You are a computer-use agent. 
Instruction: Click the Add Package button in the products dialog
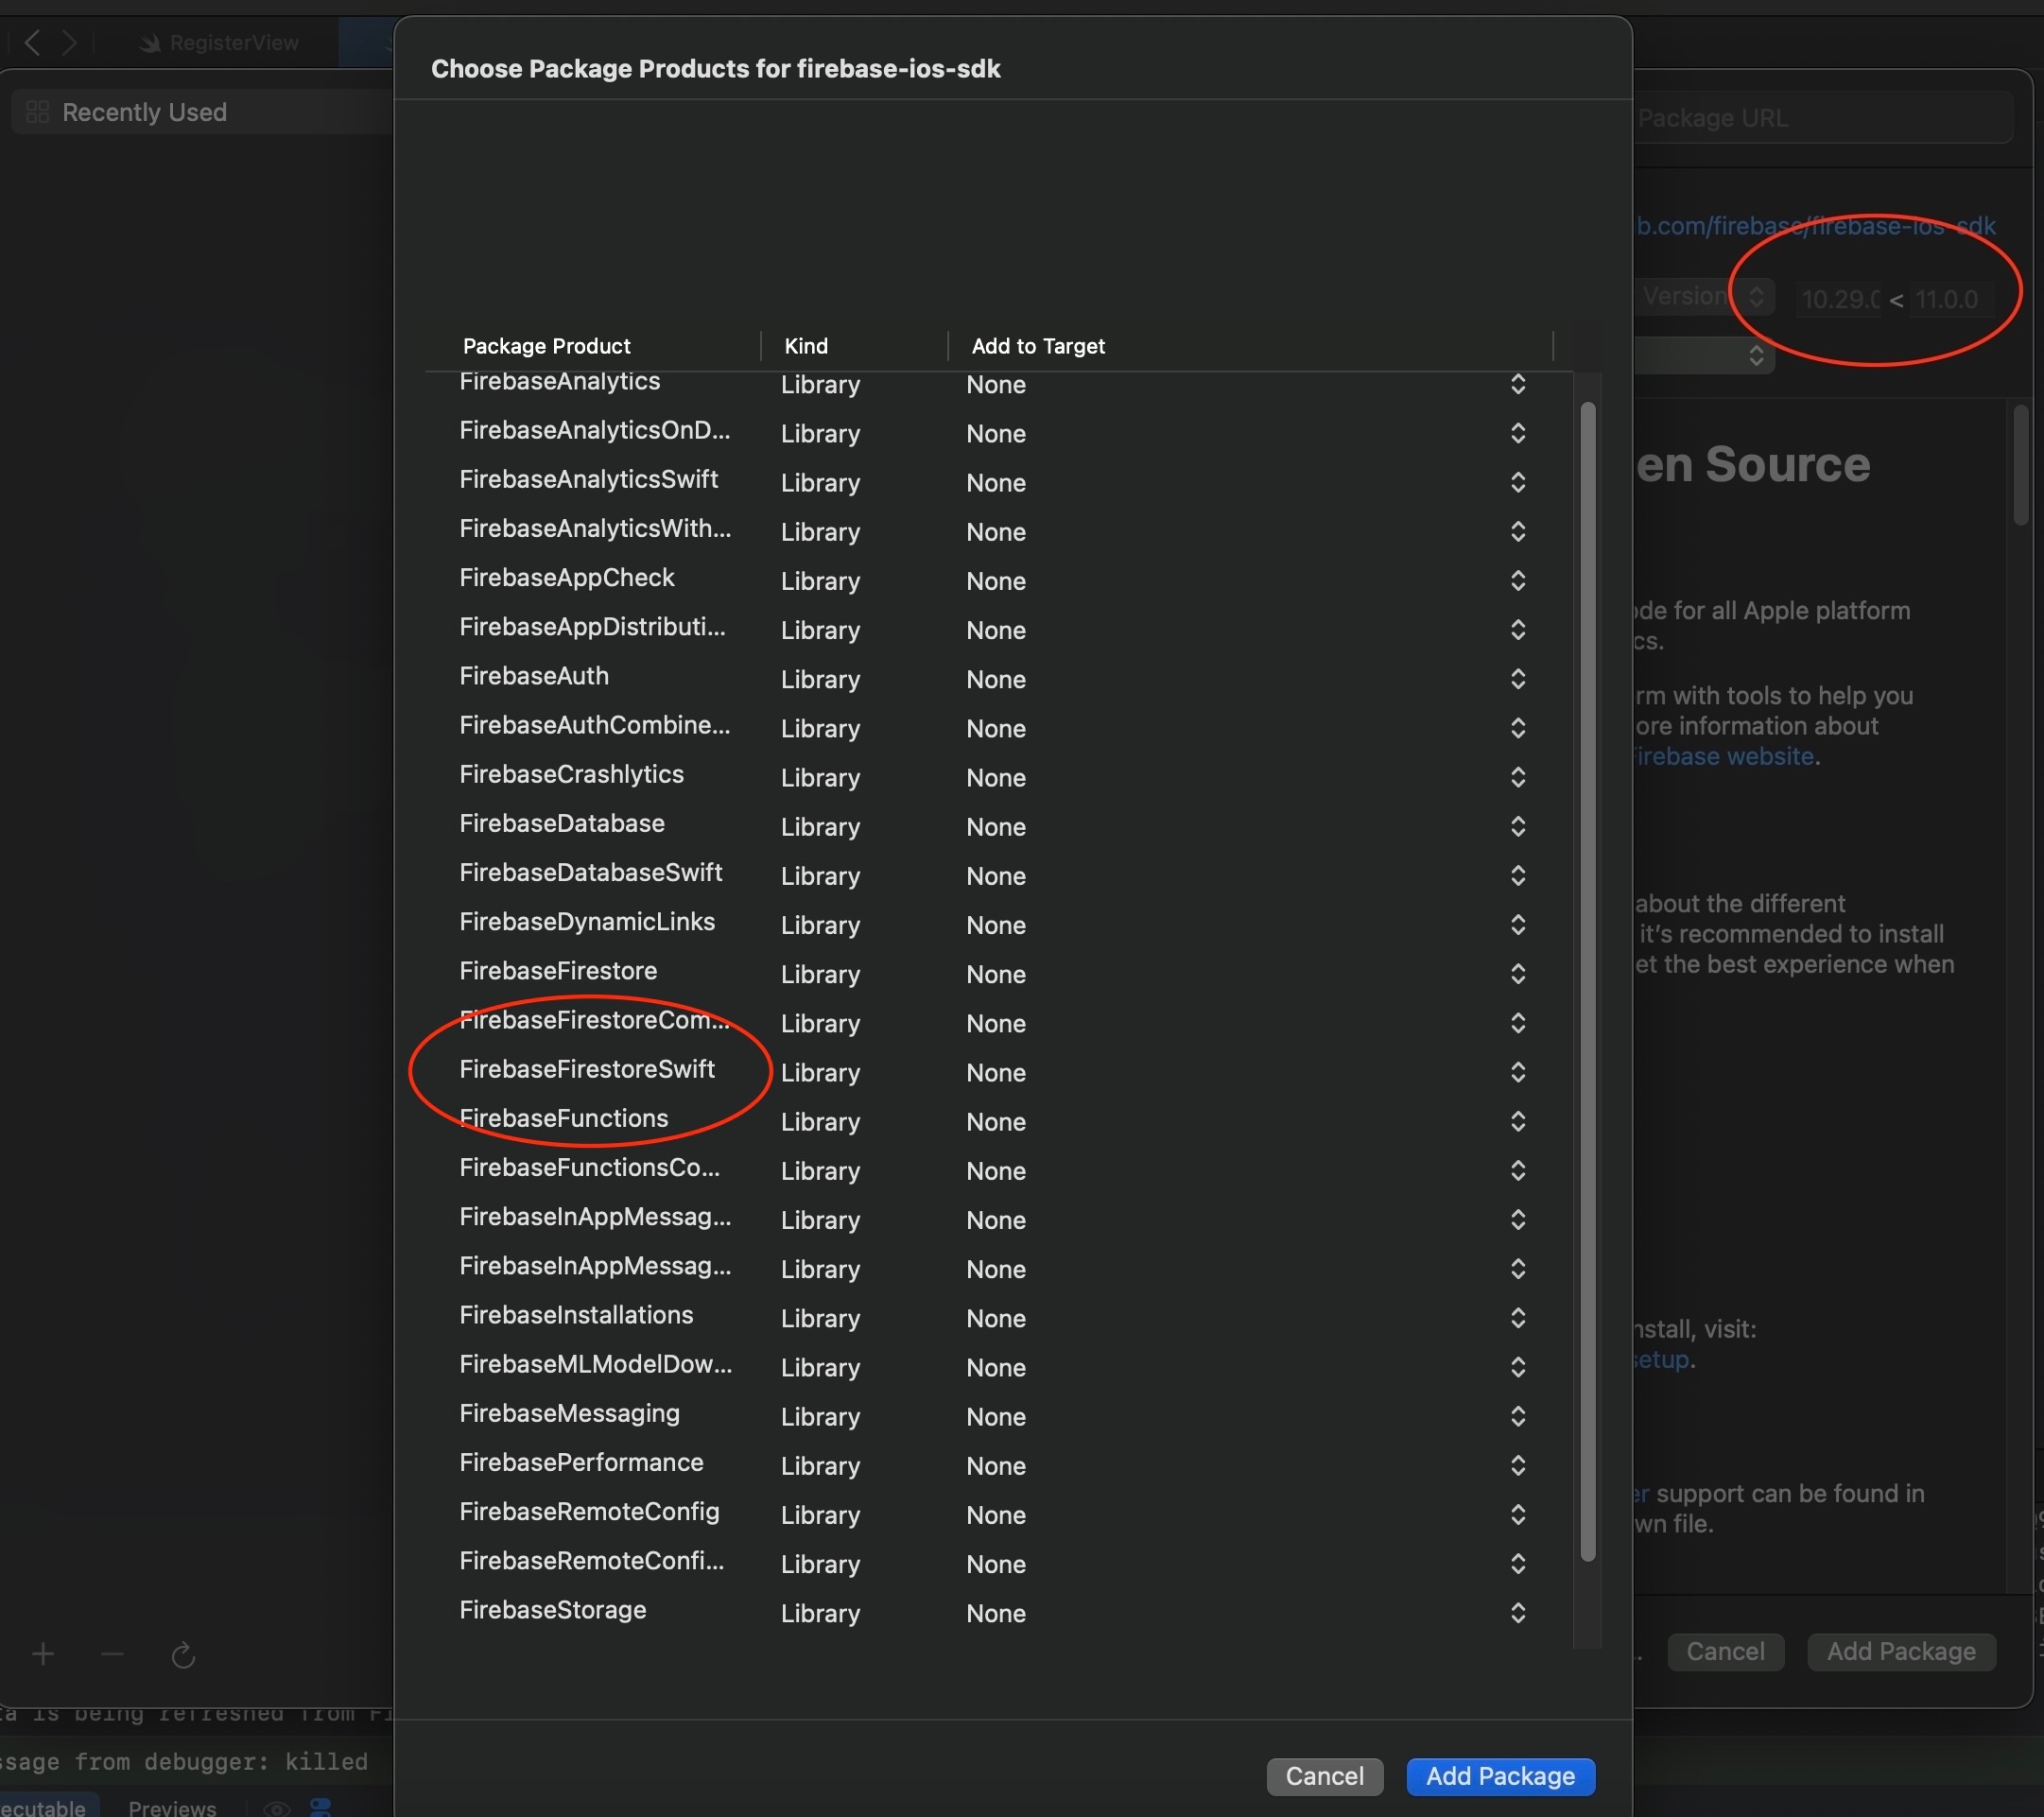(x=1500, y=1776)
